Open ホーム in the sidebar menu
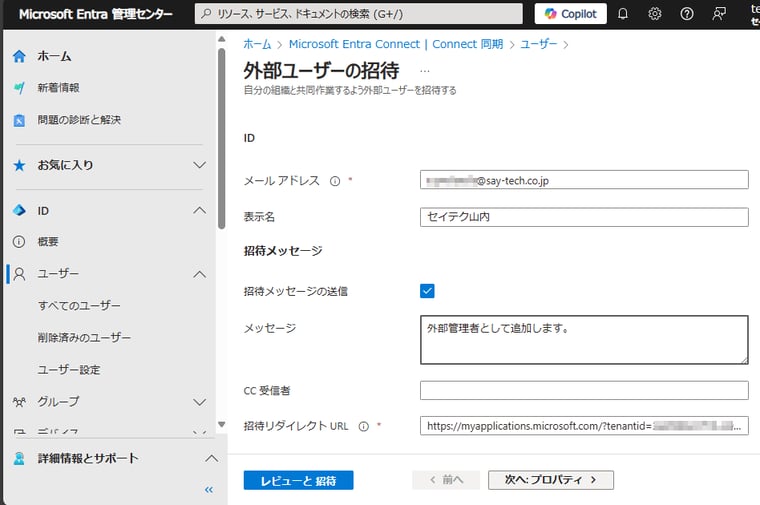760x505 pixels. 54,56
